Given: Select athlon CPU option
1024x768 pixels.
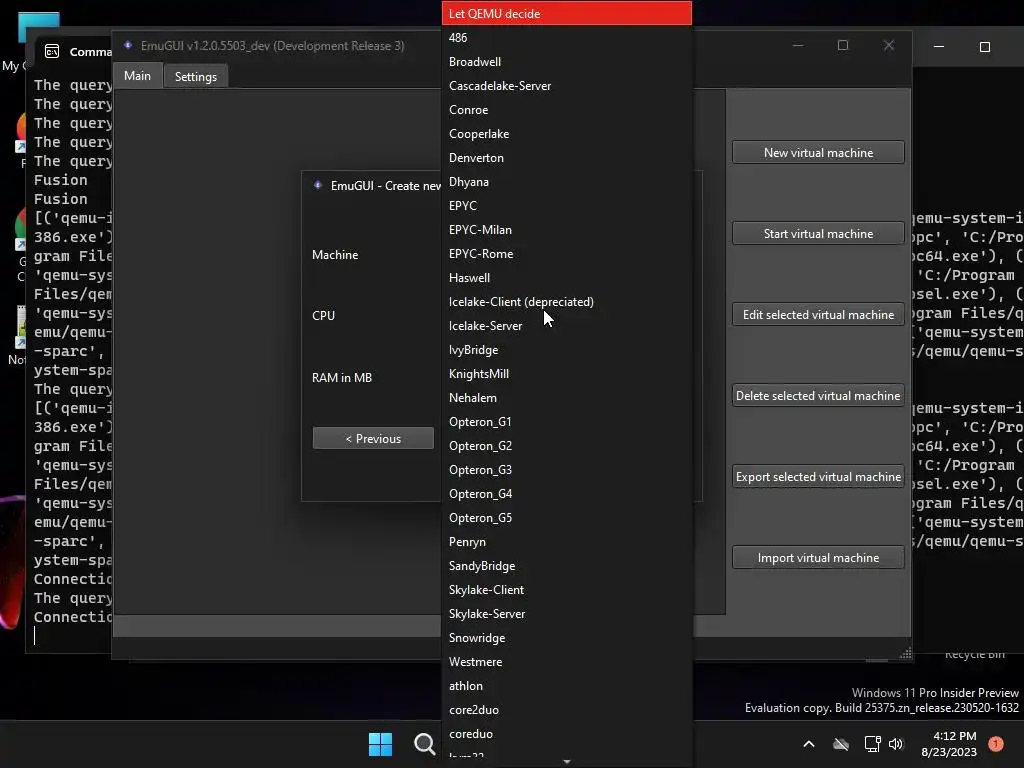Looking at the screenshot, I should (x=566, y=686).
